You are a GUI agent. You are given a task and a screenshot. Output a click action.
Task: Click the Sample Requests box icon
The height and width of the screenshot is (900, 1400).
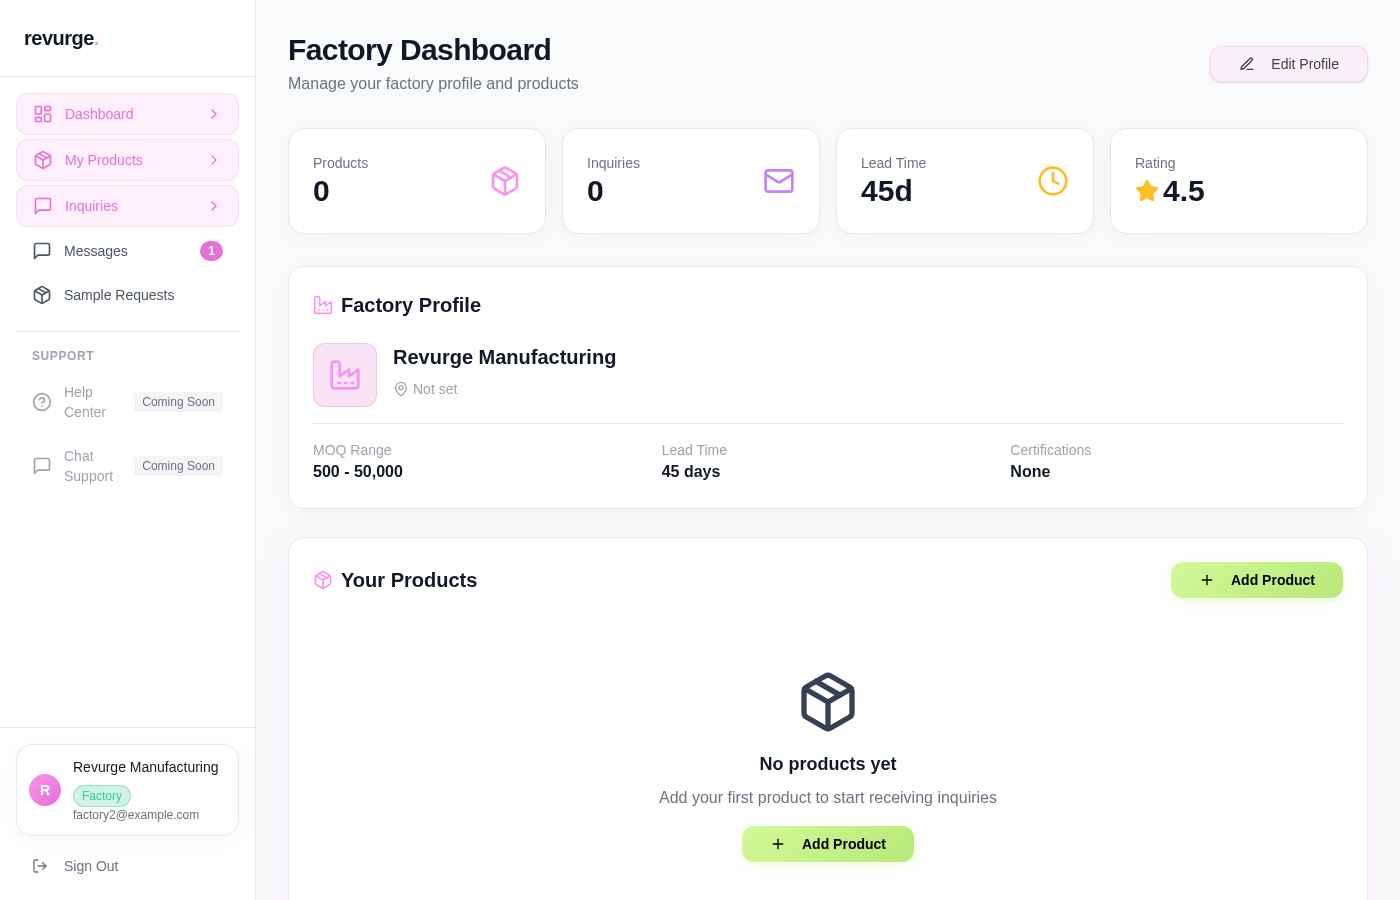42,295
